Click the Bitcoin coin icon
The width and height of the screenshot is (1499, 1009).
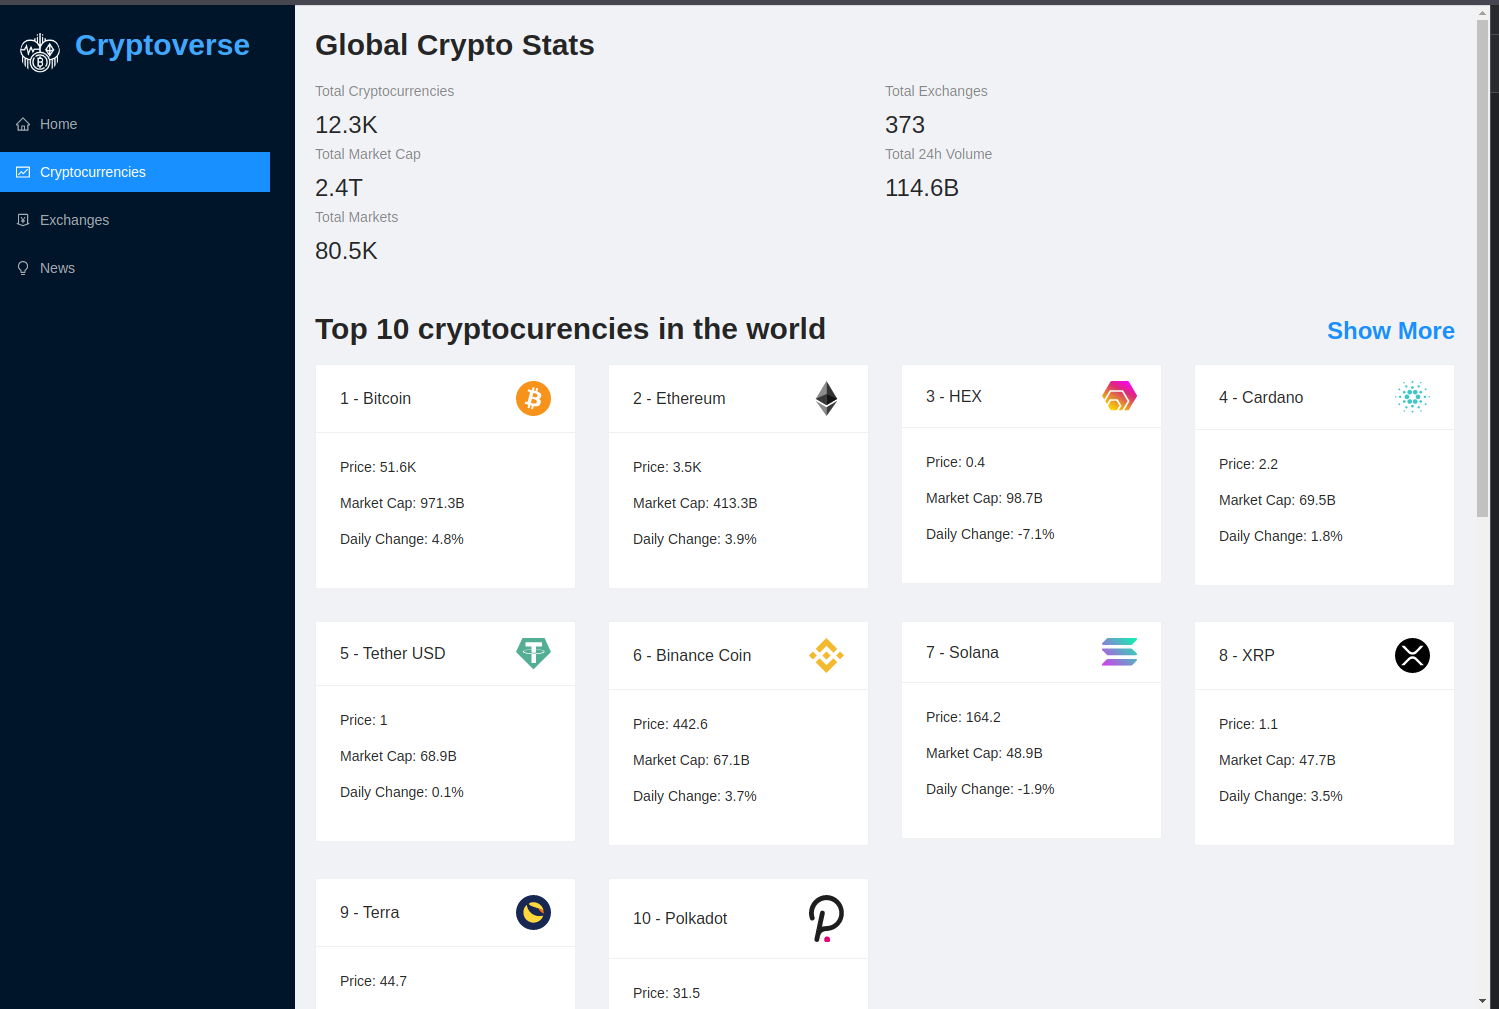coord(533,398)
